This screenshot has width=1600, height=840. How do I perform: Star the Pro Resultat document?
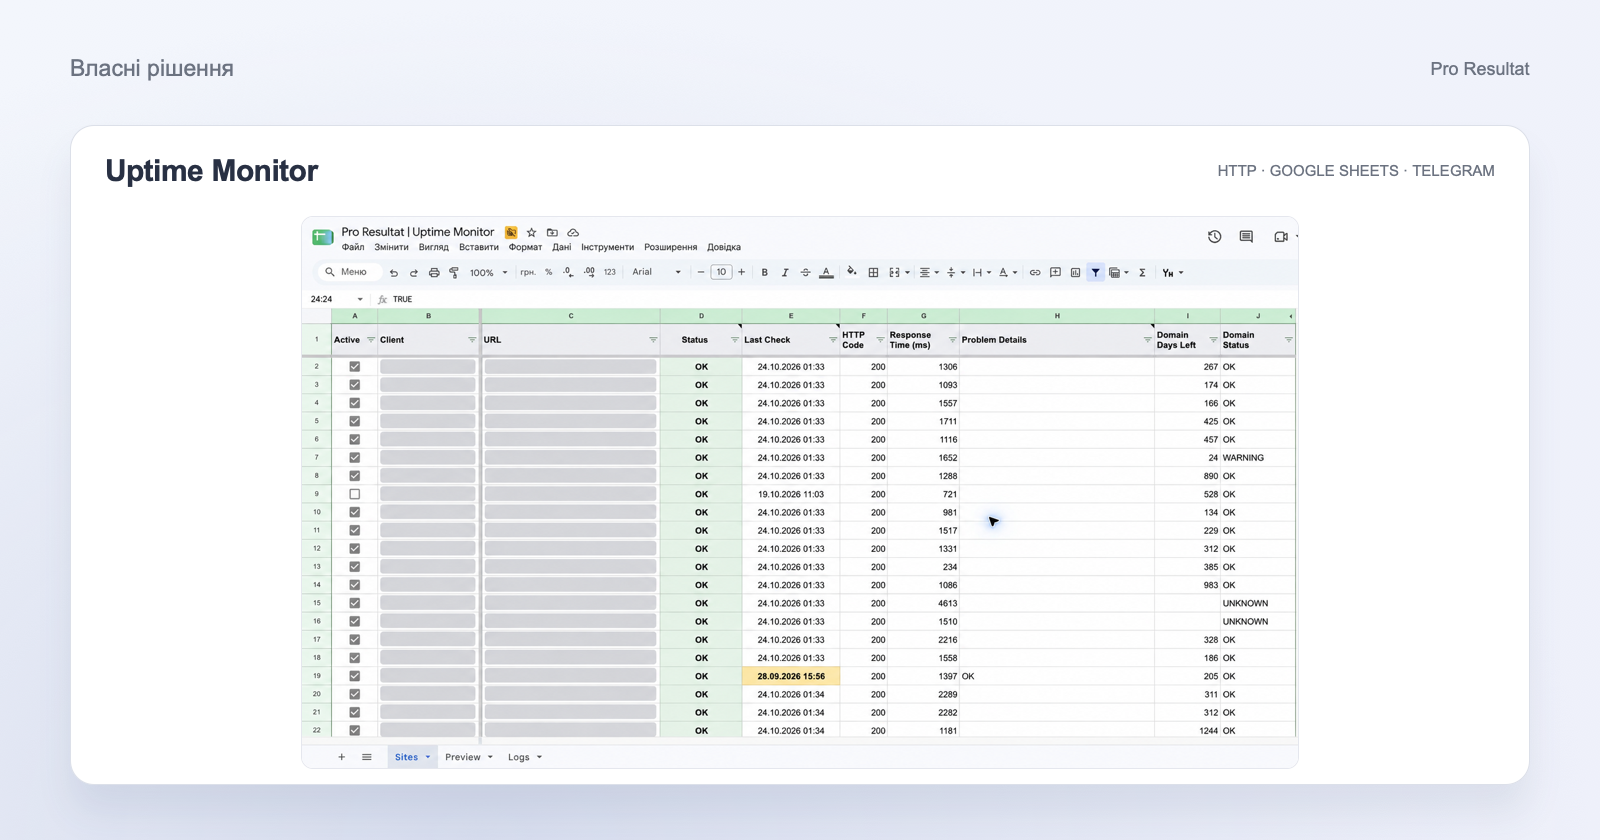pos(532,233)
